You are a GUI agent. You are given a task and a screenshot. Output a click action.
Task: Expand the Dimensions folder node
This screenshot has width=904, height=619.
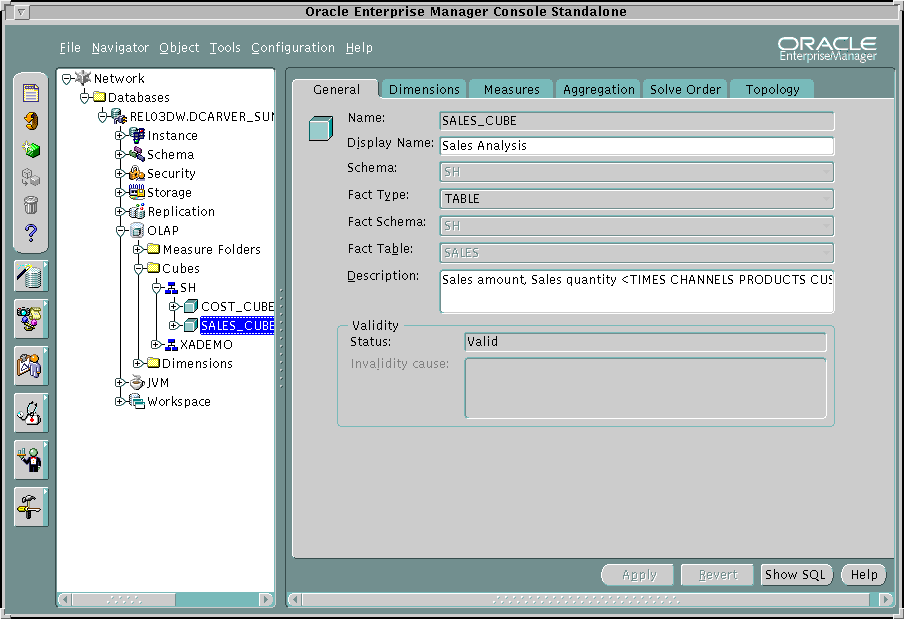coord(138,364)
